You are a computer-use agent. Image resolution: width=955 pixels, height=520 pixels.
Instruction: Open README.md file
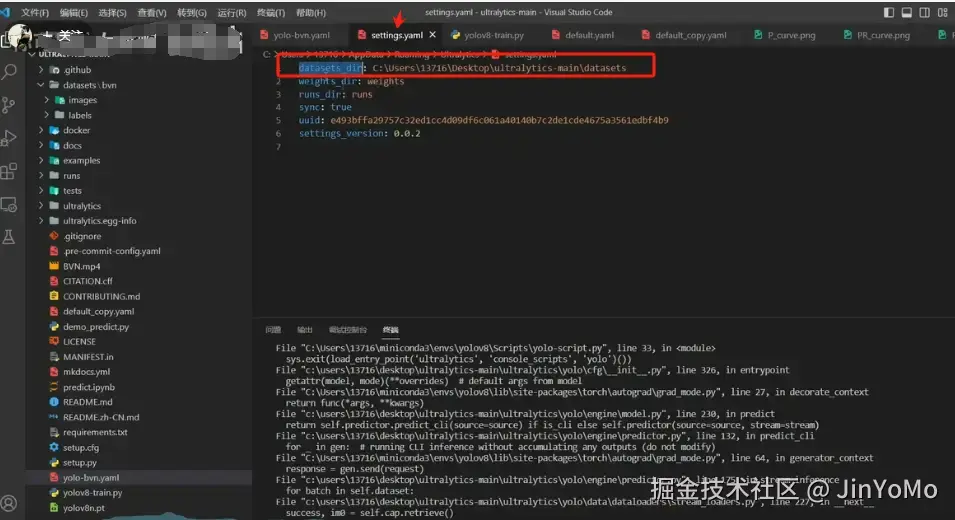[x=87, y=402]
